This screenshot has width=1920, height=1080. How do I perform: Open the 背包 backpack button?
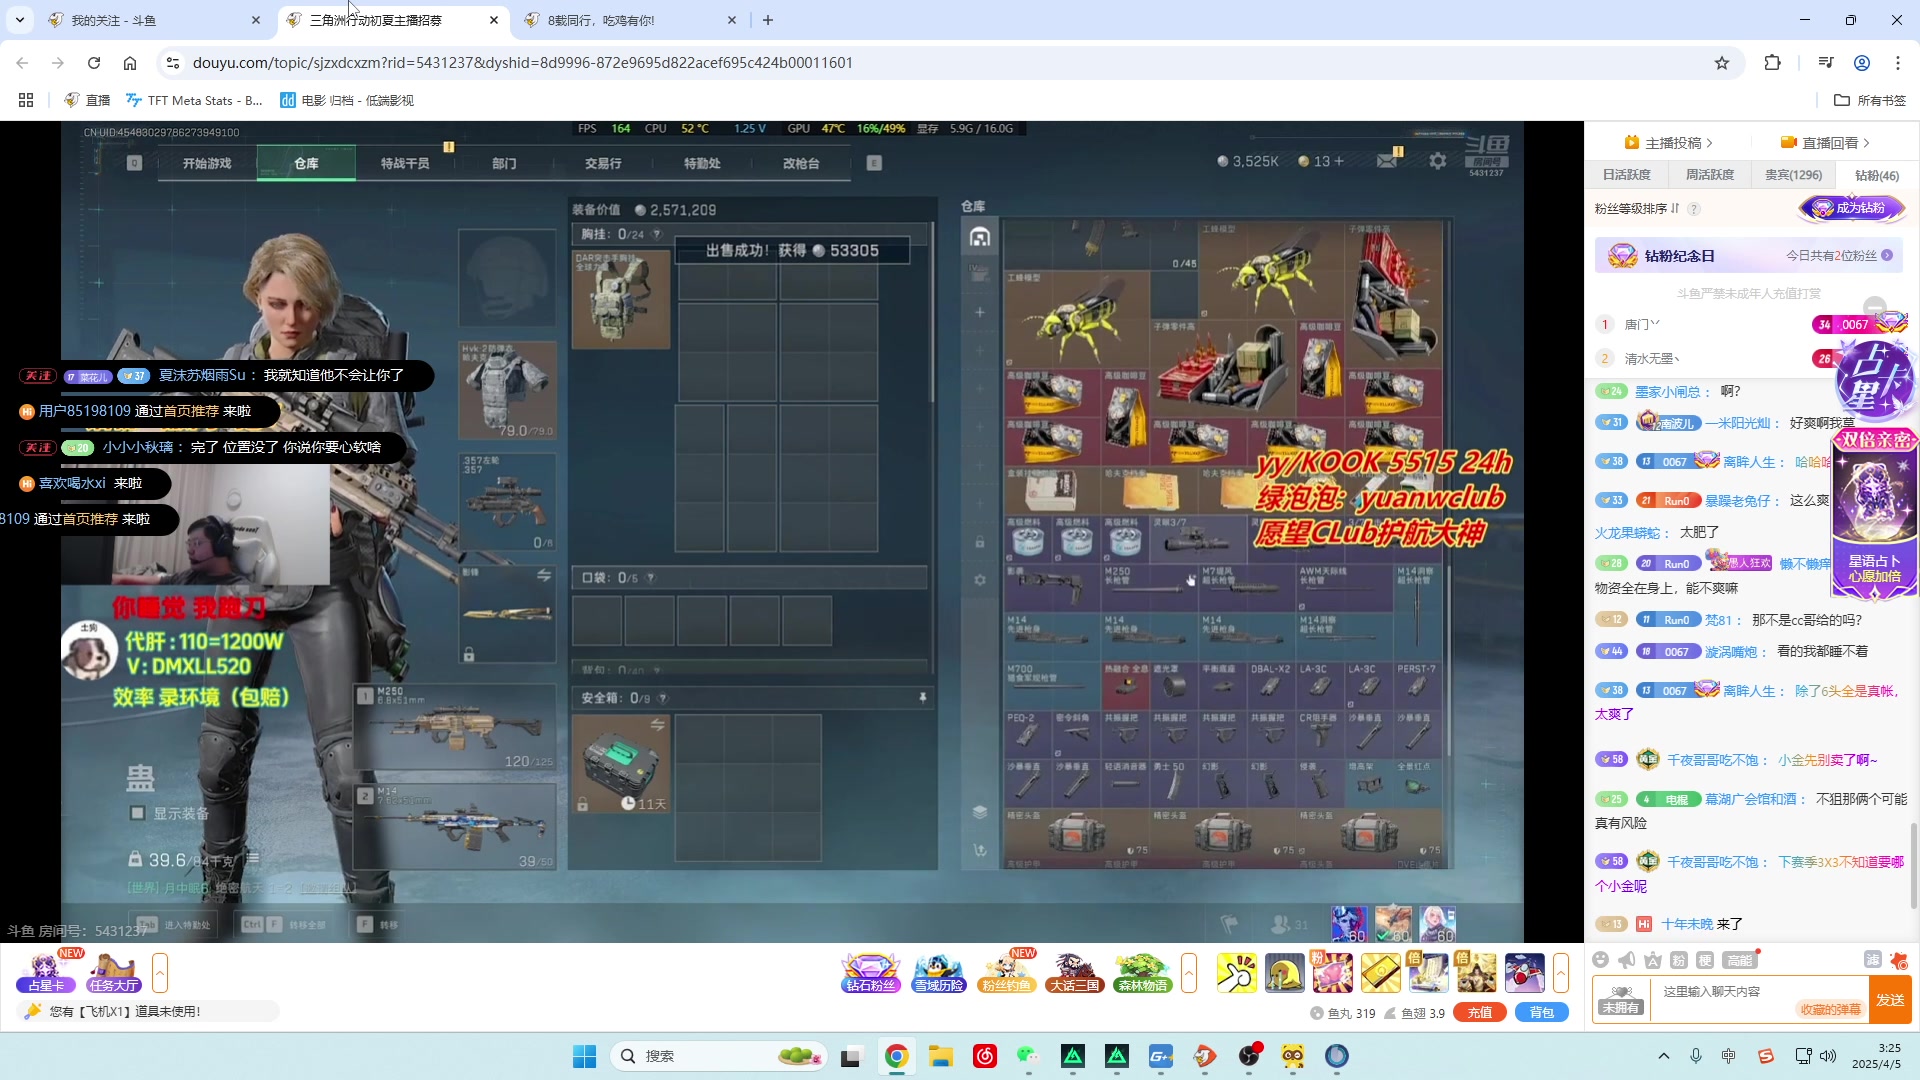1542,1013
